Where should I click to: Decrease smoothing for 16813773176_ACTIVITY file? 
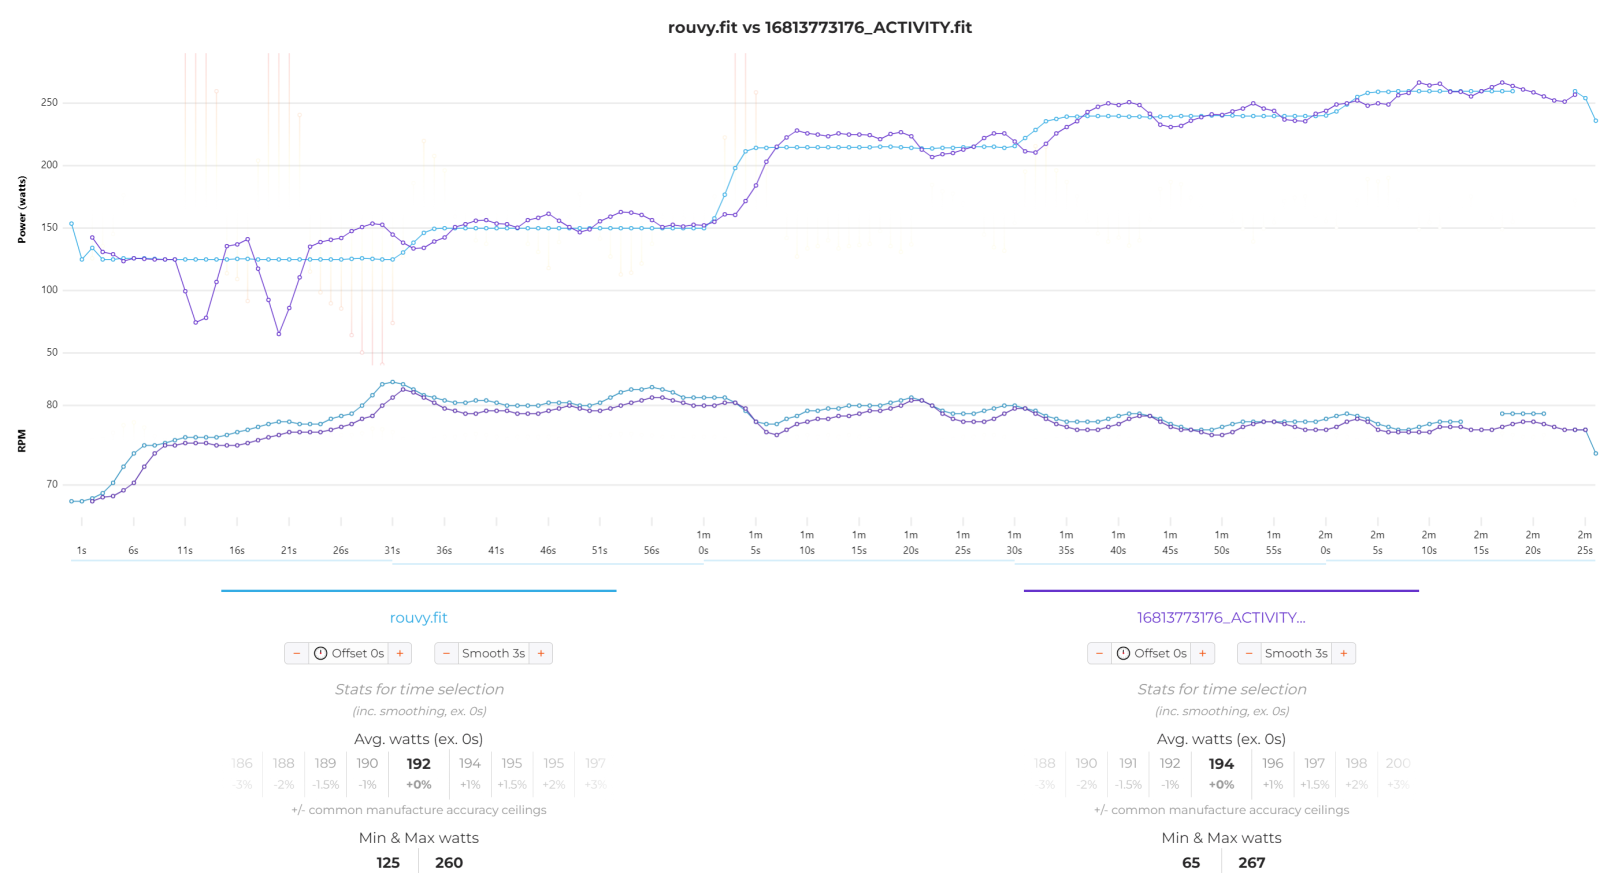tap(1249, 653)
